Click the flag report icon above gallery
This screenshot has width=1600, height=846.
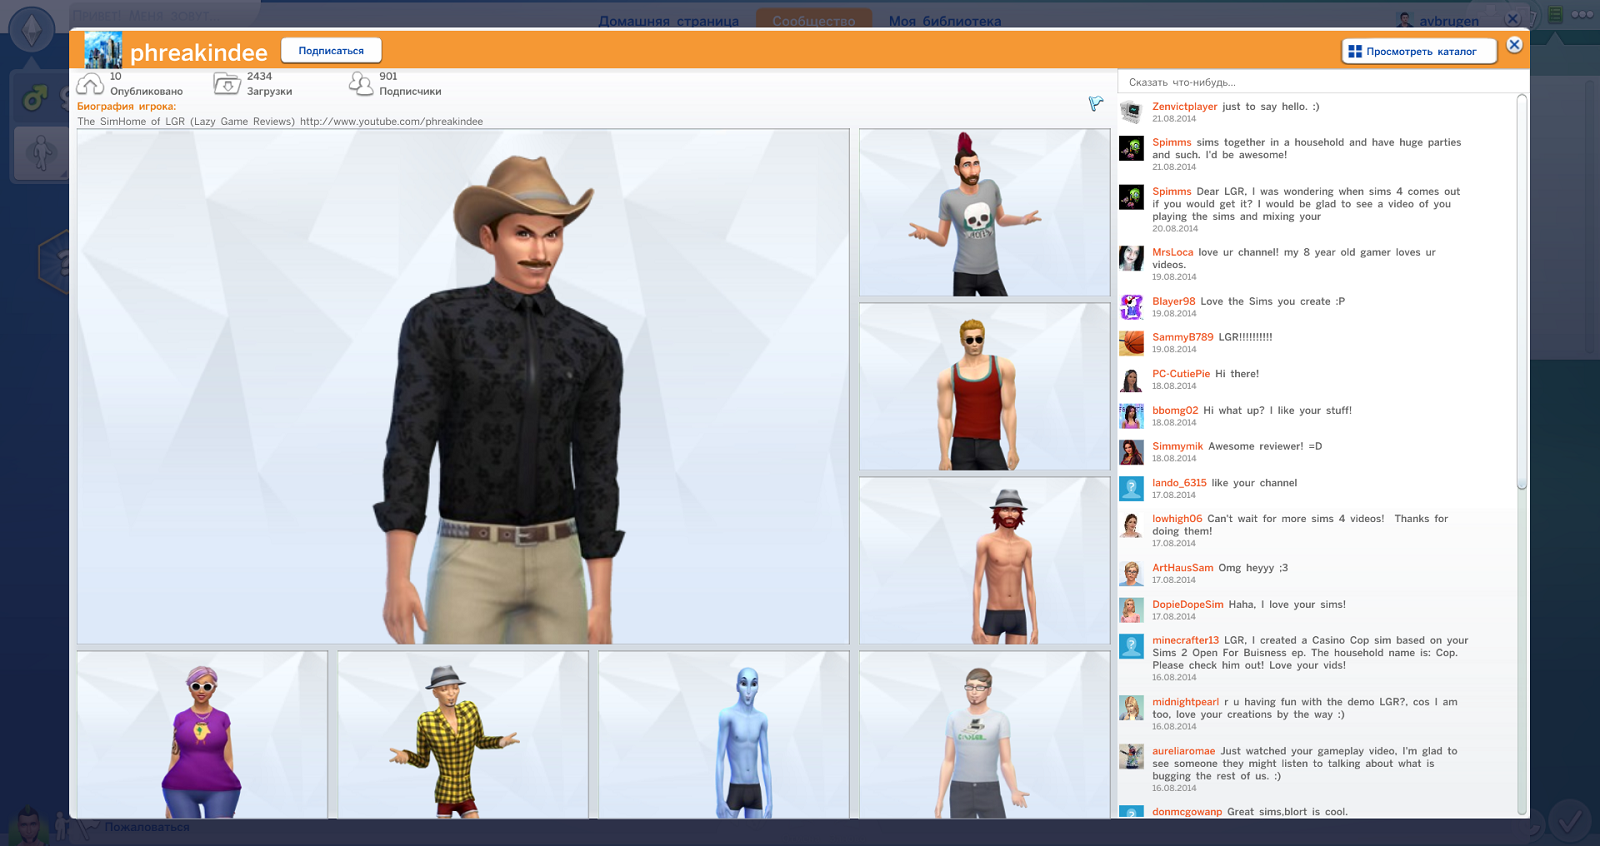[x=1096, y=103]
